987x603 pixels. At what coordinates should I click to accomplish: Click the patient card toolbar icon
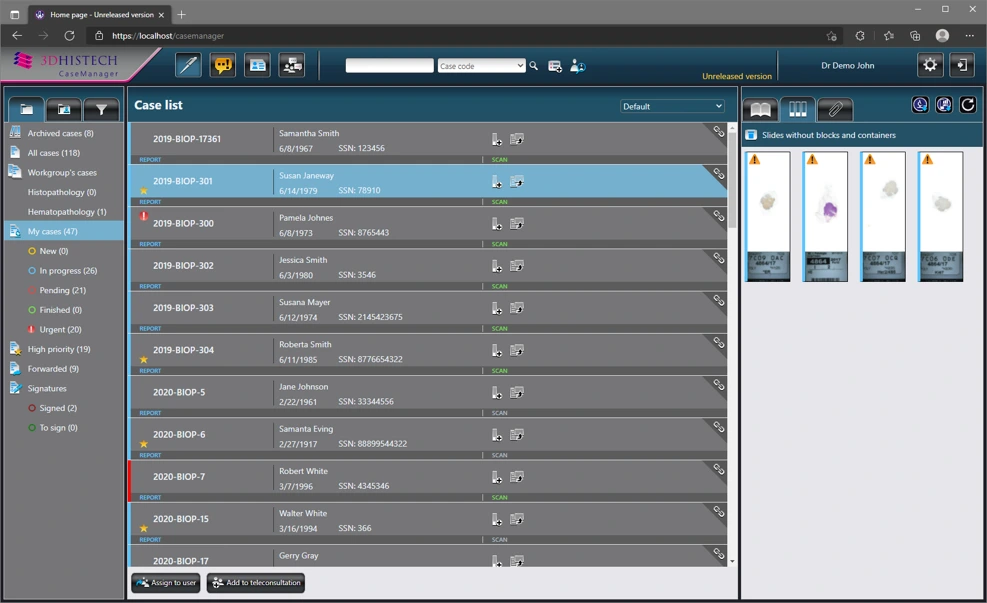click(257, 65)
